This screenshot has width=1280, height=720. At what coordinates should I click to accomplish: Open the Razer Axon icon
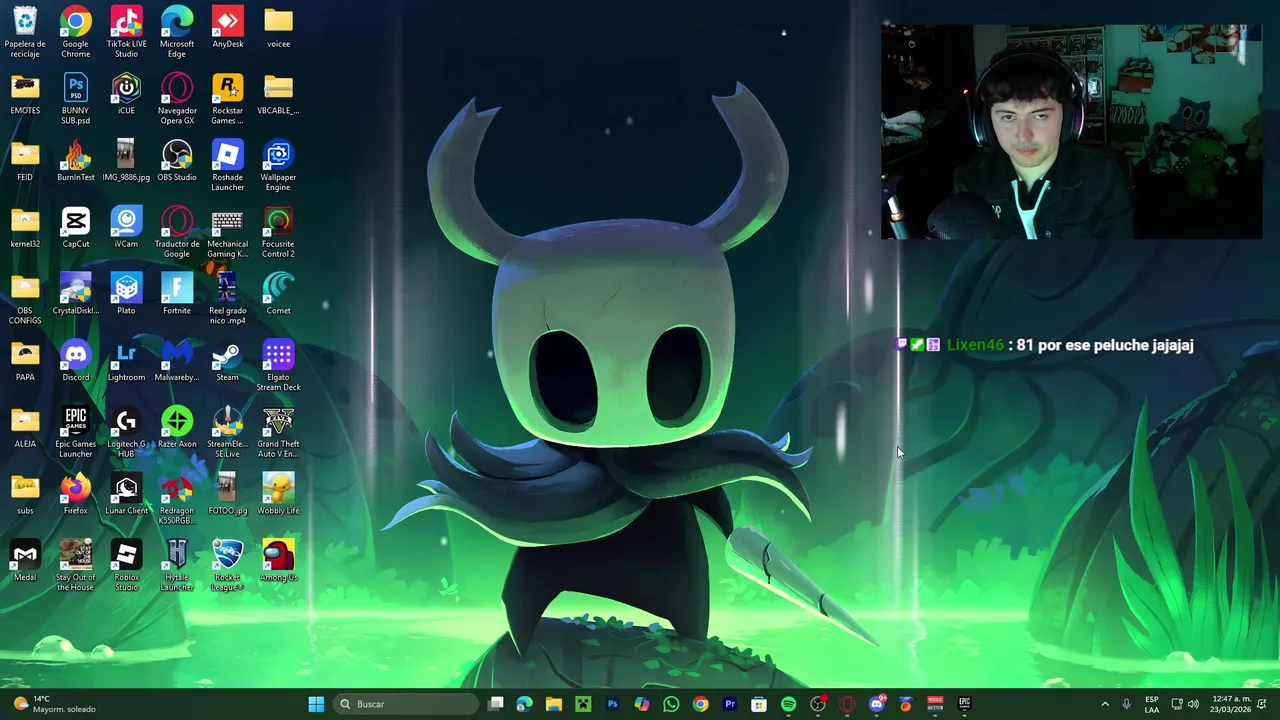point(177,428)
